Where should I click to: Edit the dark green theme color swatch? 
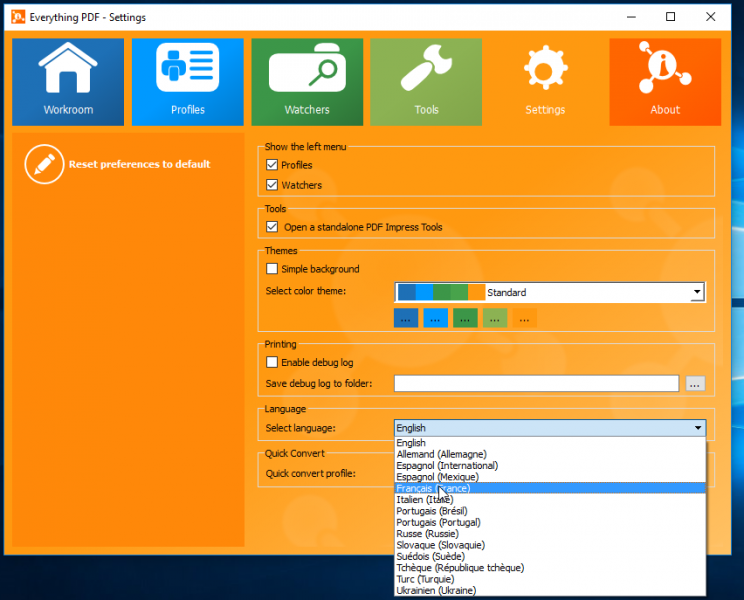[465, 318]
